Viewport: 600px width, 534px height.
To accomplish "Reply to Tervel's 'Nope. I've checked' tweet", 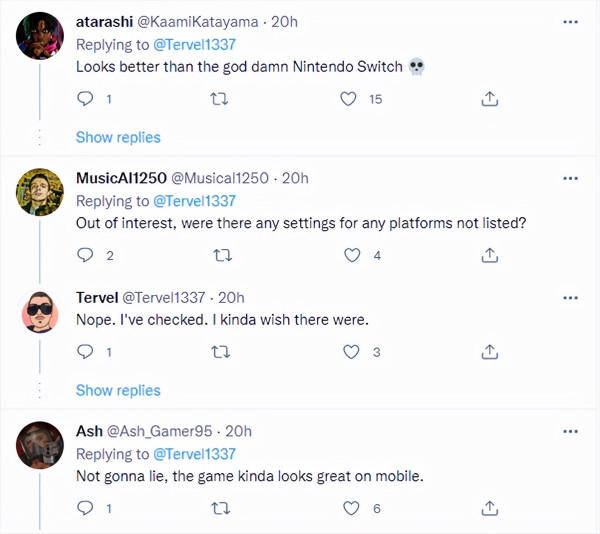I will pyautogui.click(x=85, y=352).
